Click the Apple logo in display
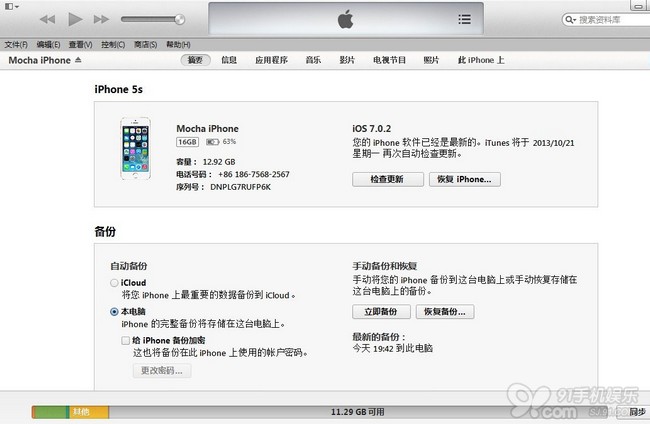 (x=345, y=19)
